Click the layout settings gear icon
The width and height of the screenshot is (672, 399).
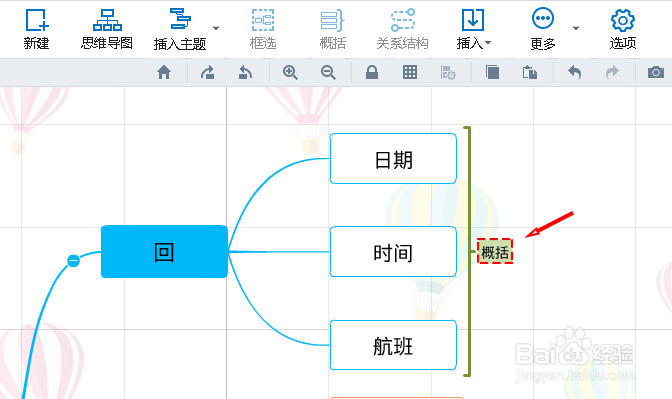coord(448,73)
